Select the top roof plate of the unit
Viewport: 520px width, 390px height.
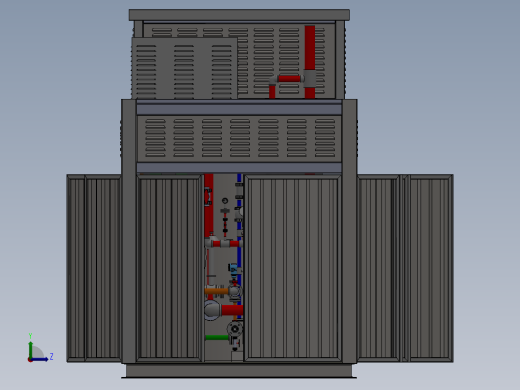pyautogui.click(x=239, y=15)
